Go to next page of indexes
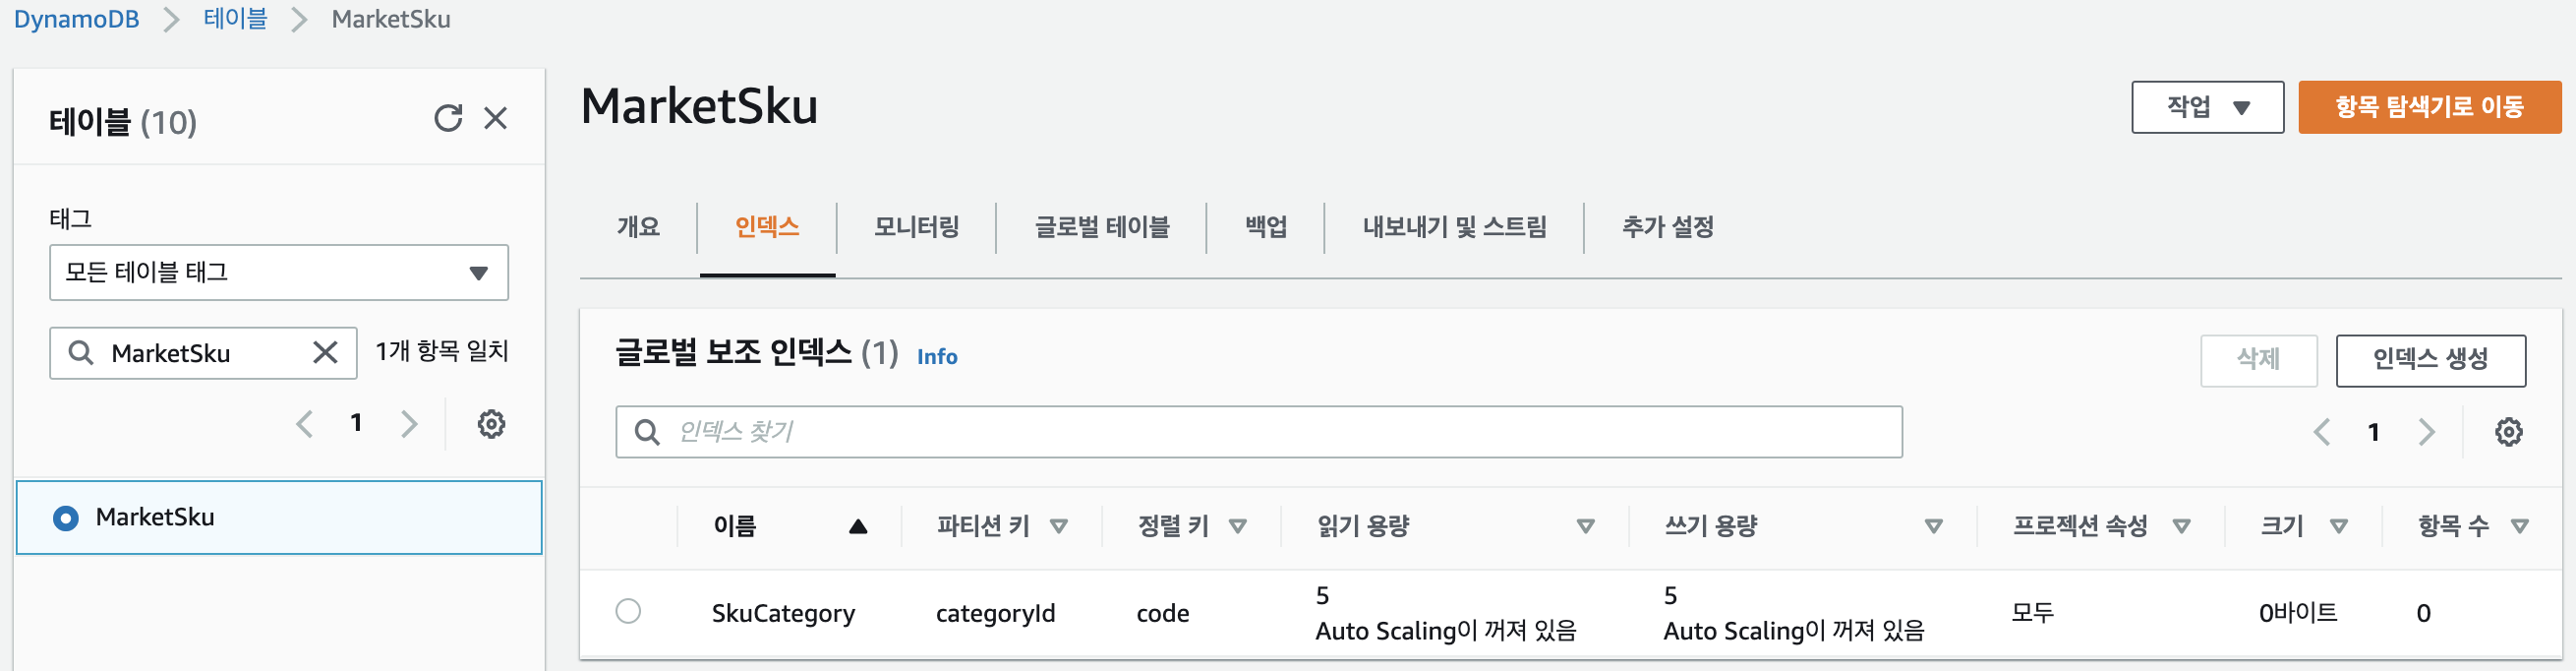The image size is (2576, 671). [x=2426, y=432]
